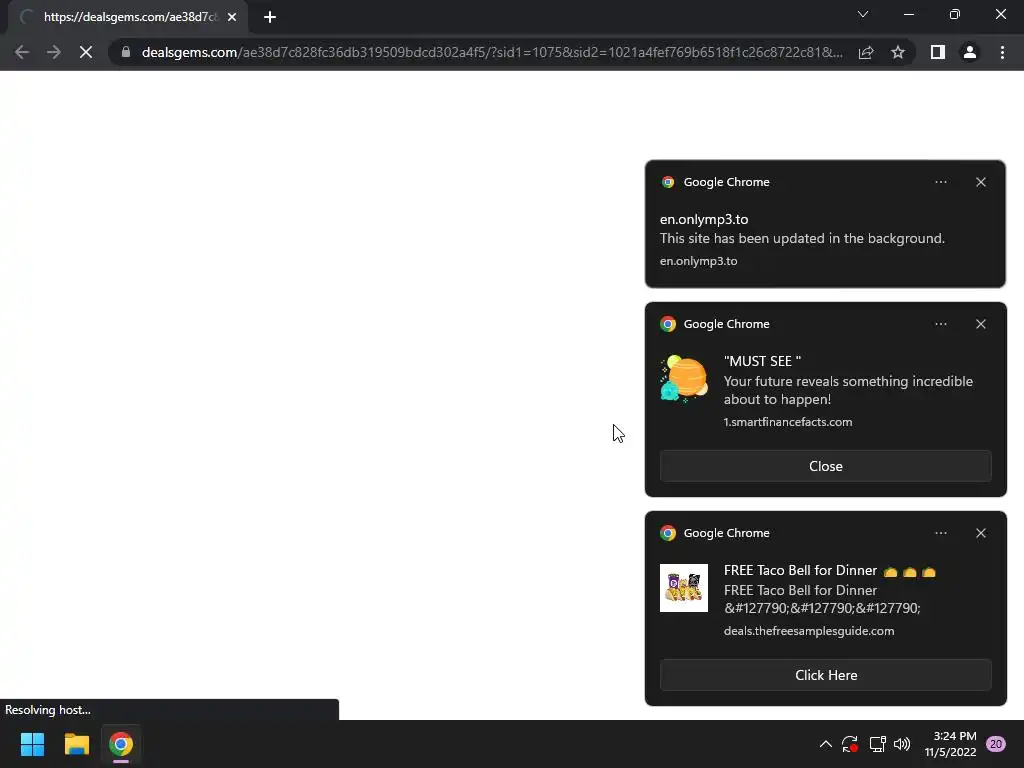Click Chrome icon in the en.onlymp3.to notification header
Screen dimensions: 1024x768
(667, 182)
